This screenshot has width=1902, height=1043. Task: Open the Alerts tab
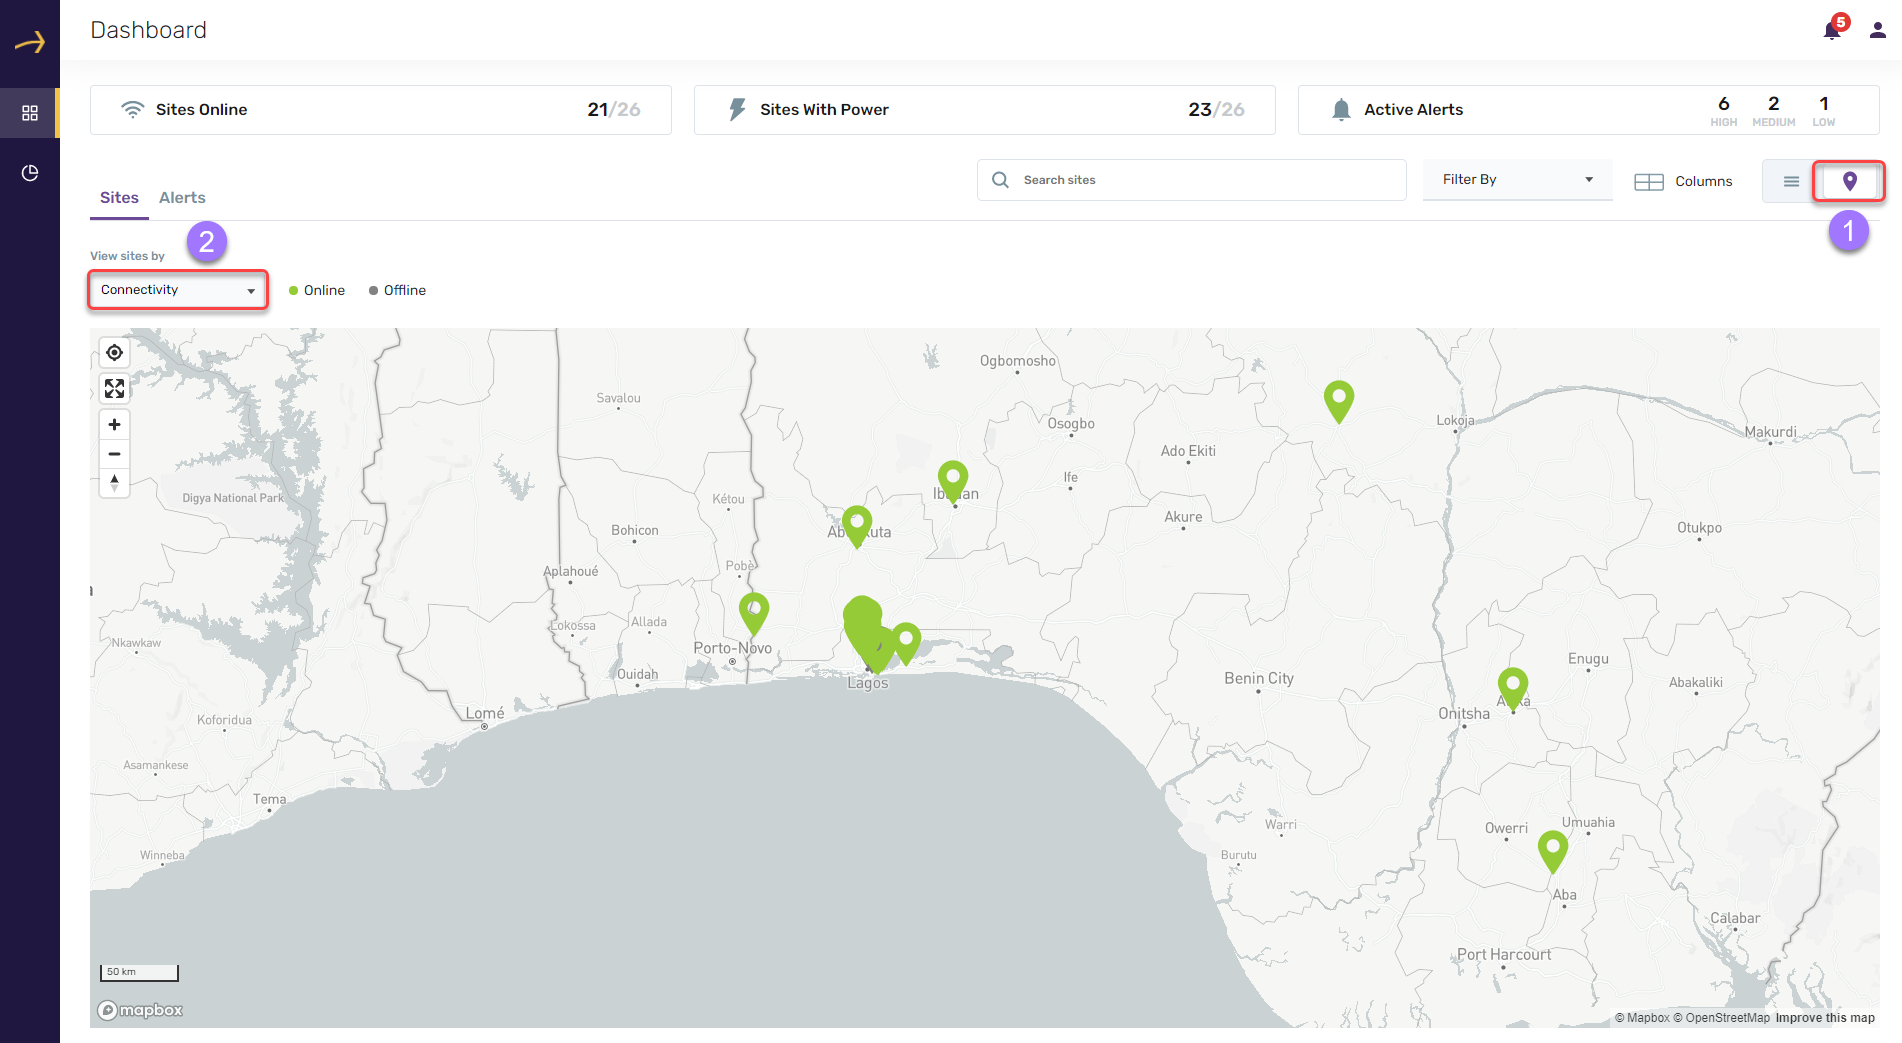182,198
